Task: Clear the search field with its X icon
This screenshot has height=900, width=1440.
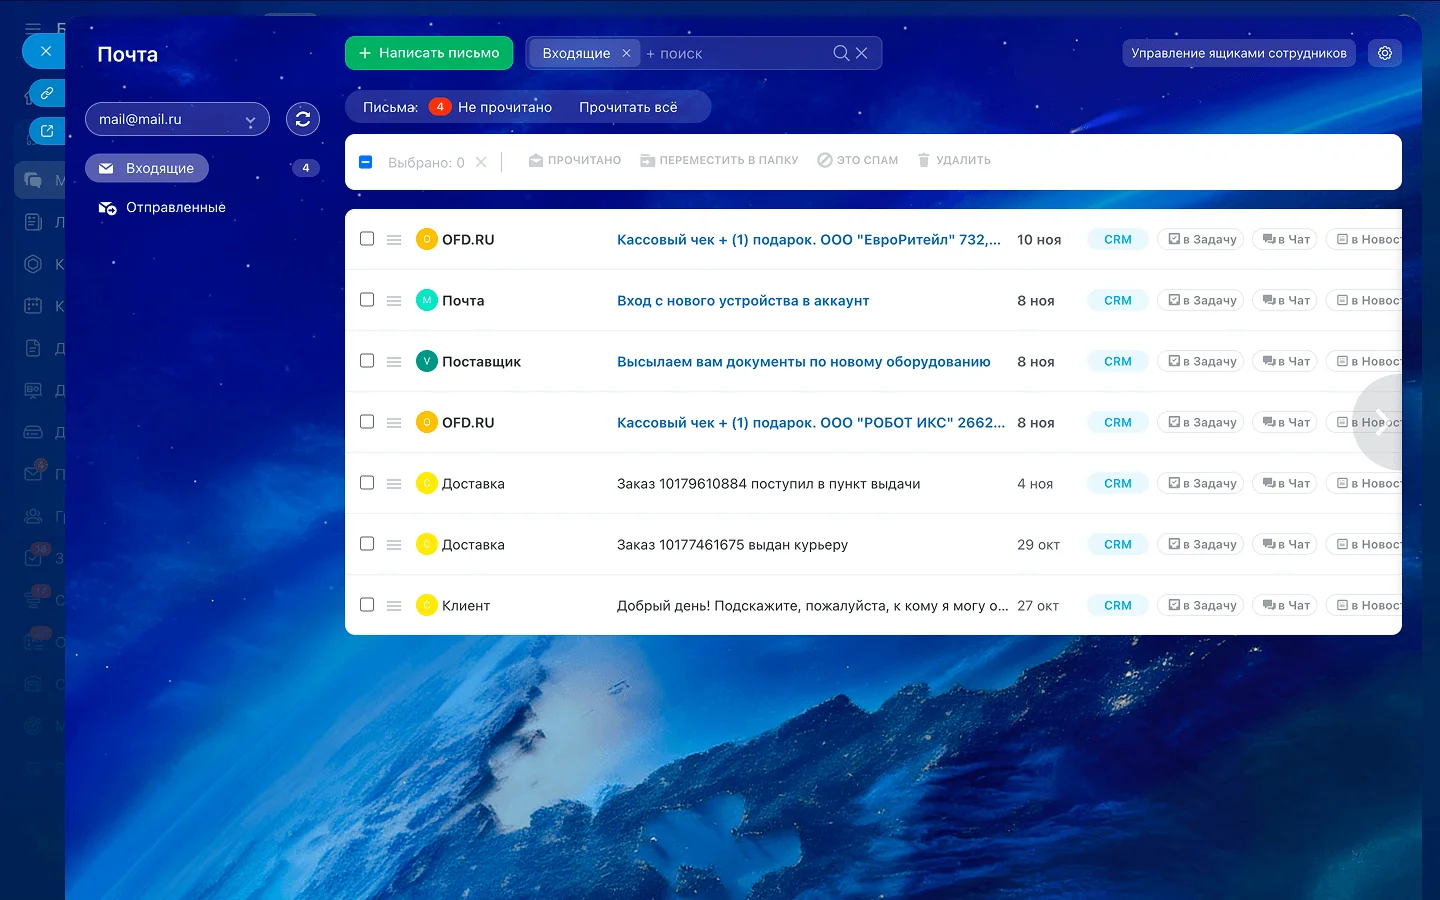Action: point(862,53)
